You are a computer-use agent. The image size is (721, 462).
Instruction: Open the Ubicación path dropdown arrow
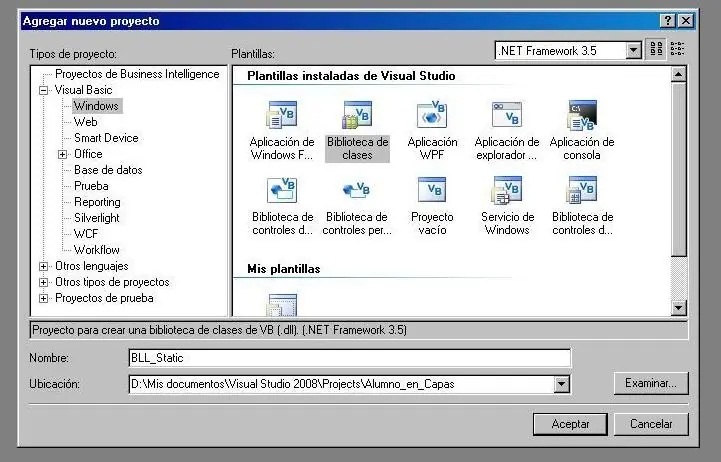click(x=561, y=384)
